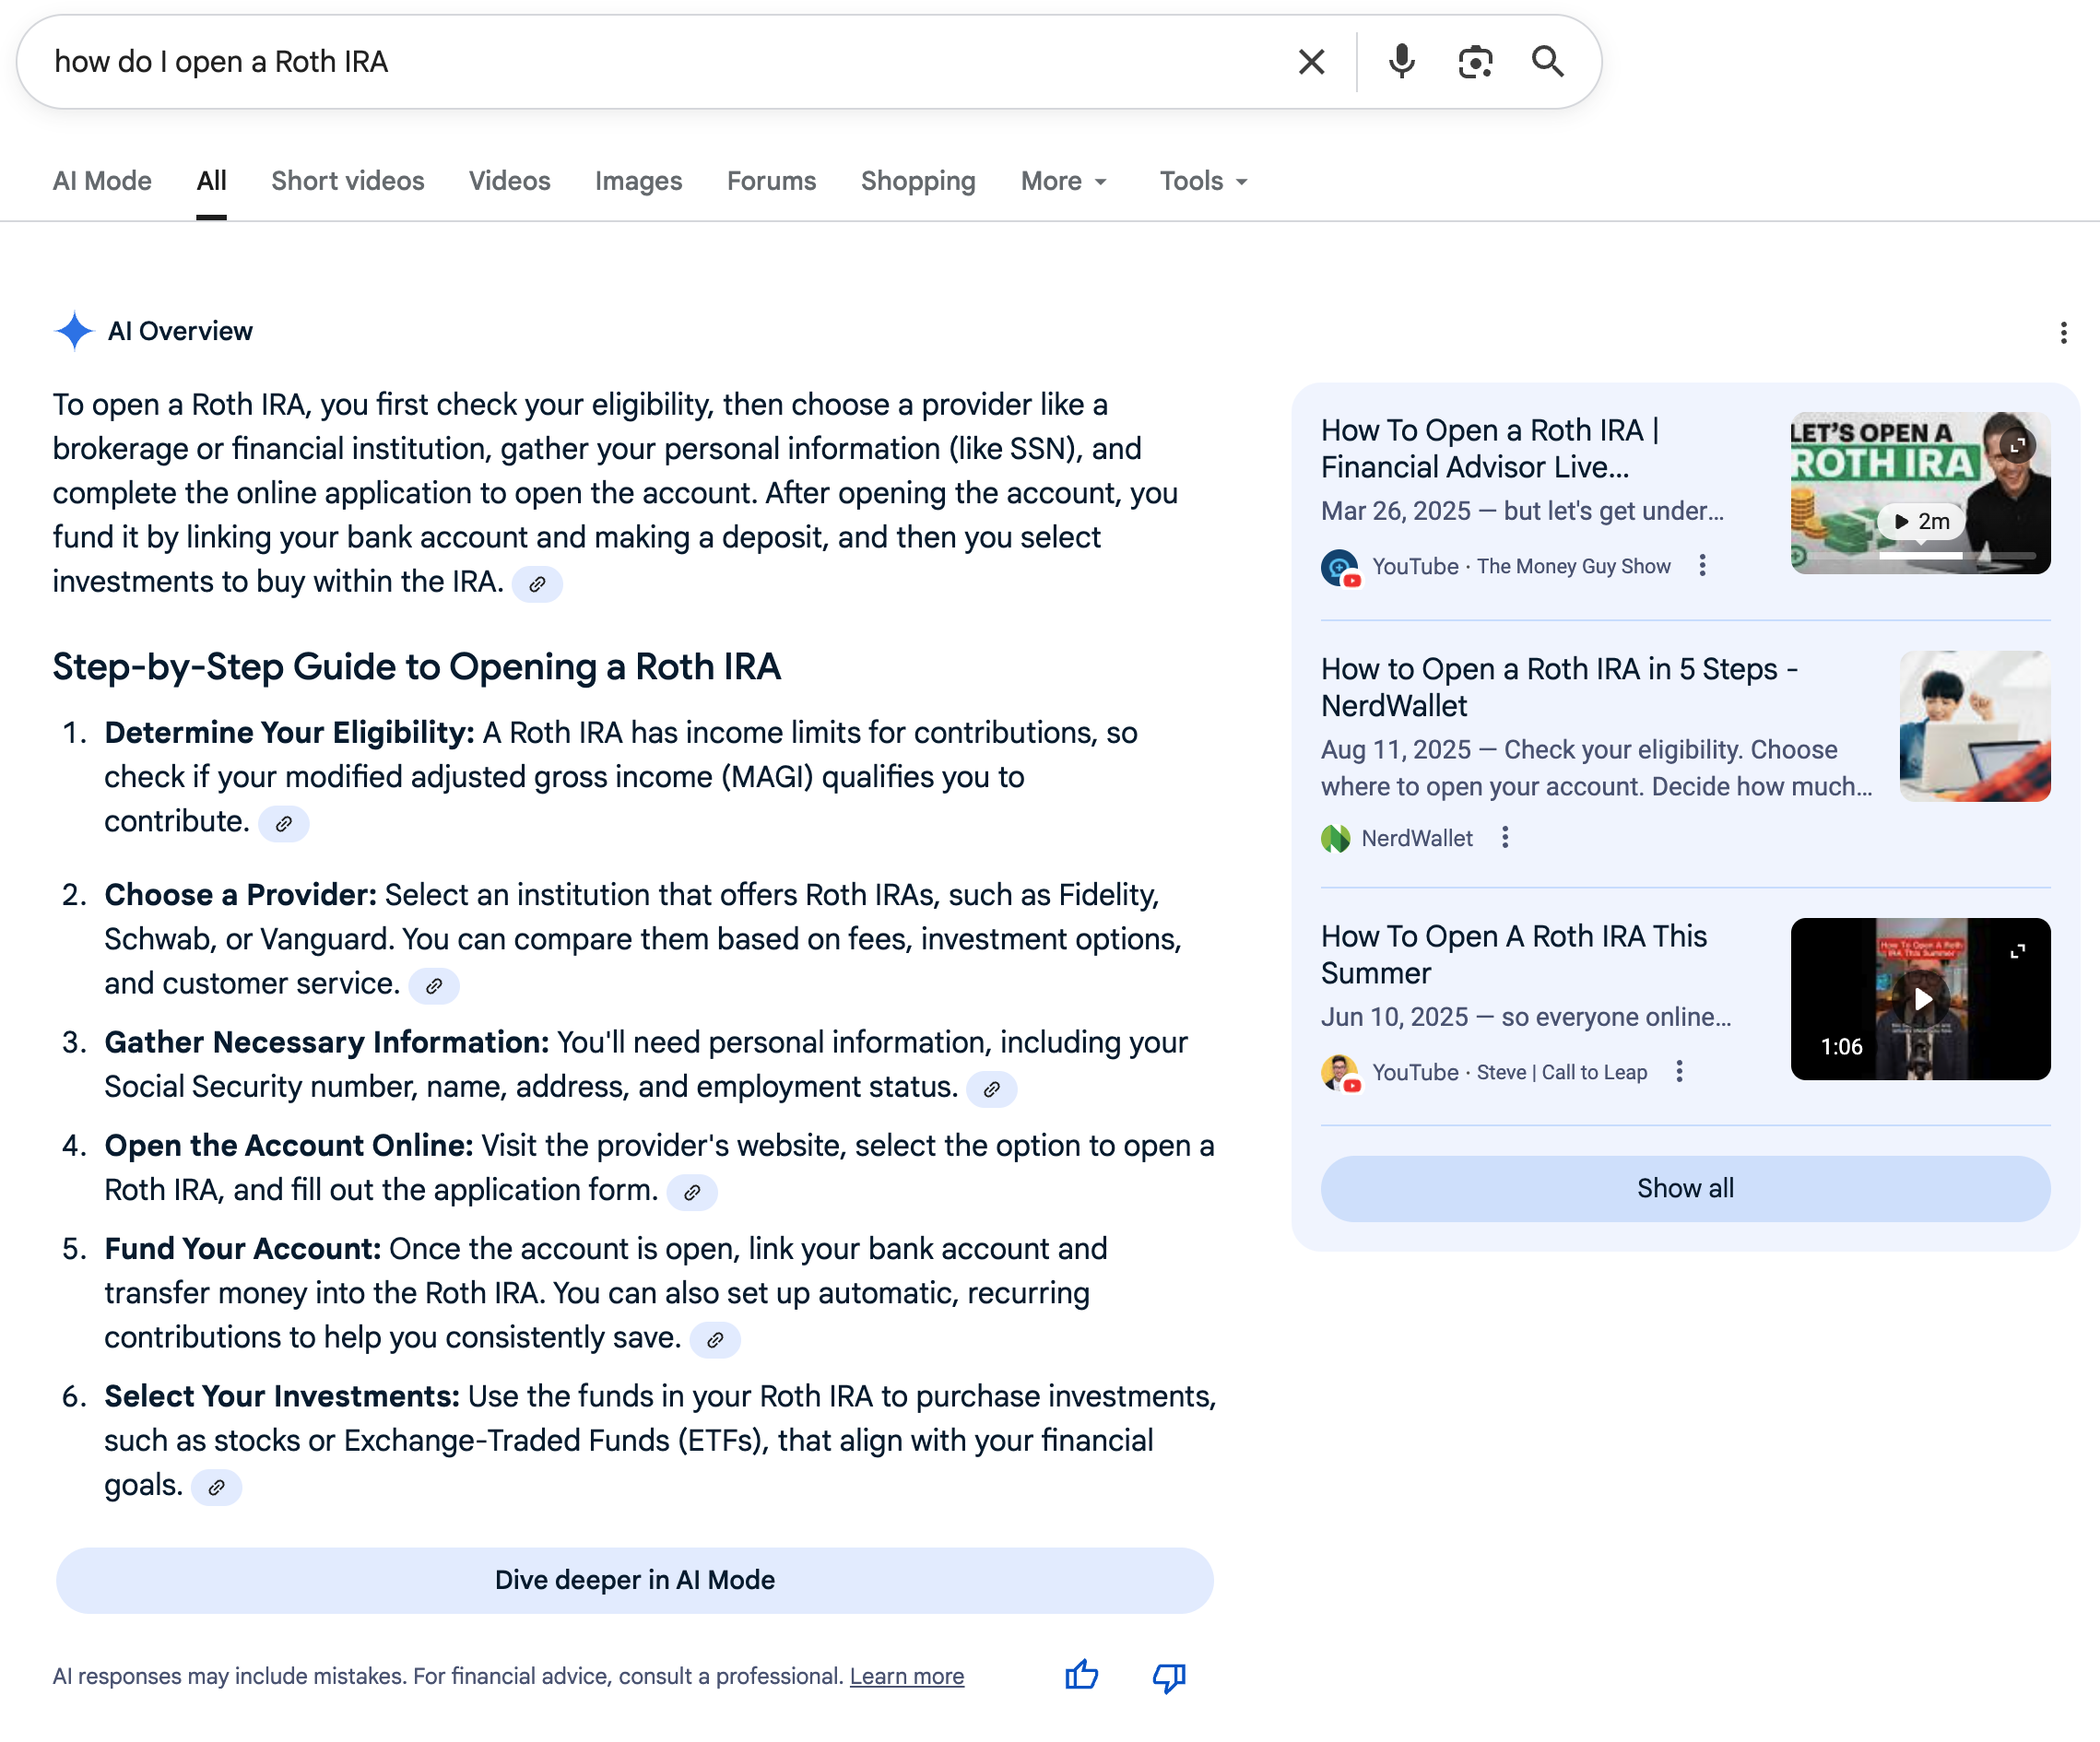Screen dimensions: 2100x1742
Task: Open source link after Determine Your Eligibility
Action: coord(284,824)
